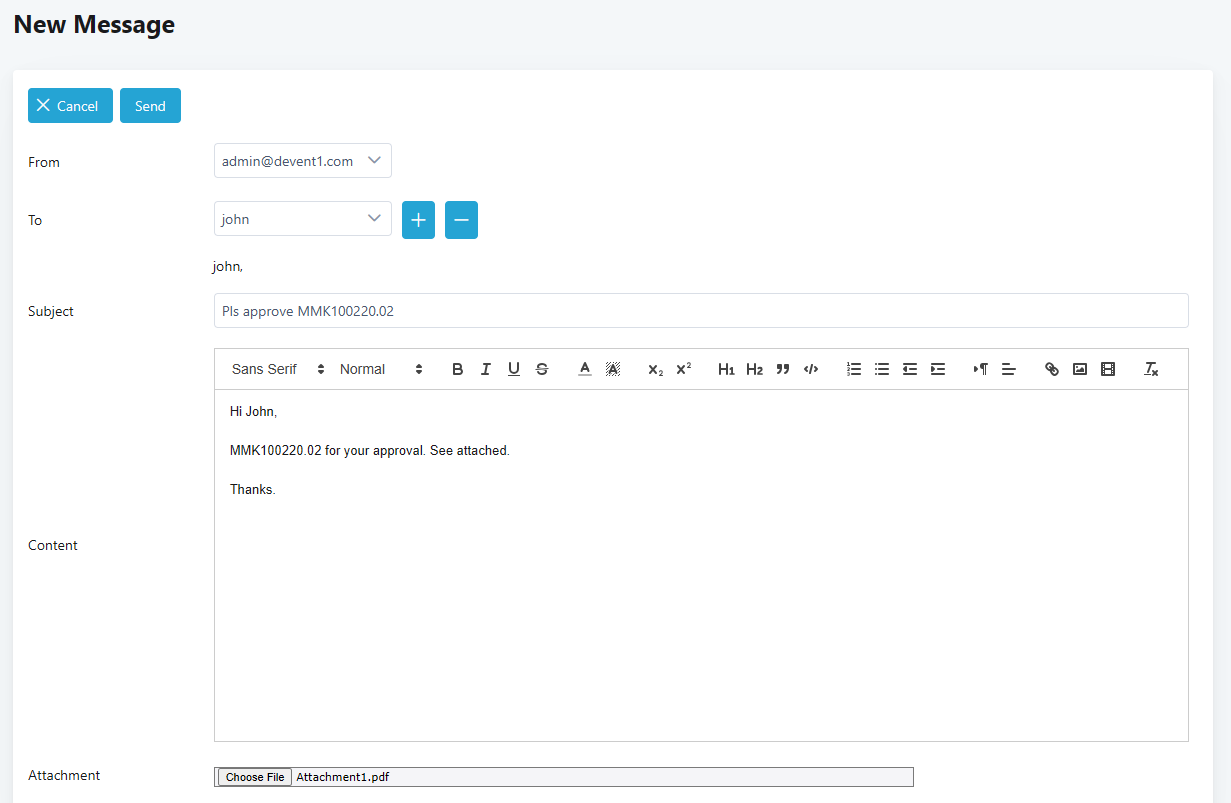The image size is (1231, 803).
Task: Toggle subscript formatting
Action: (x=655, y=369)
